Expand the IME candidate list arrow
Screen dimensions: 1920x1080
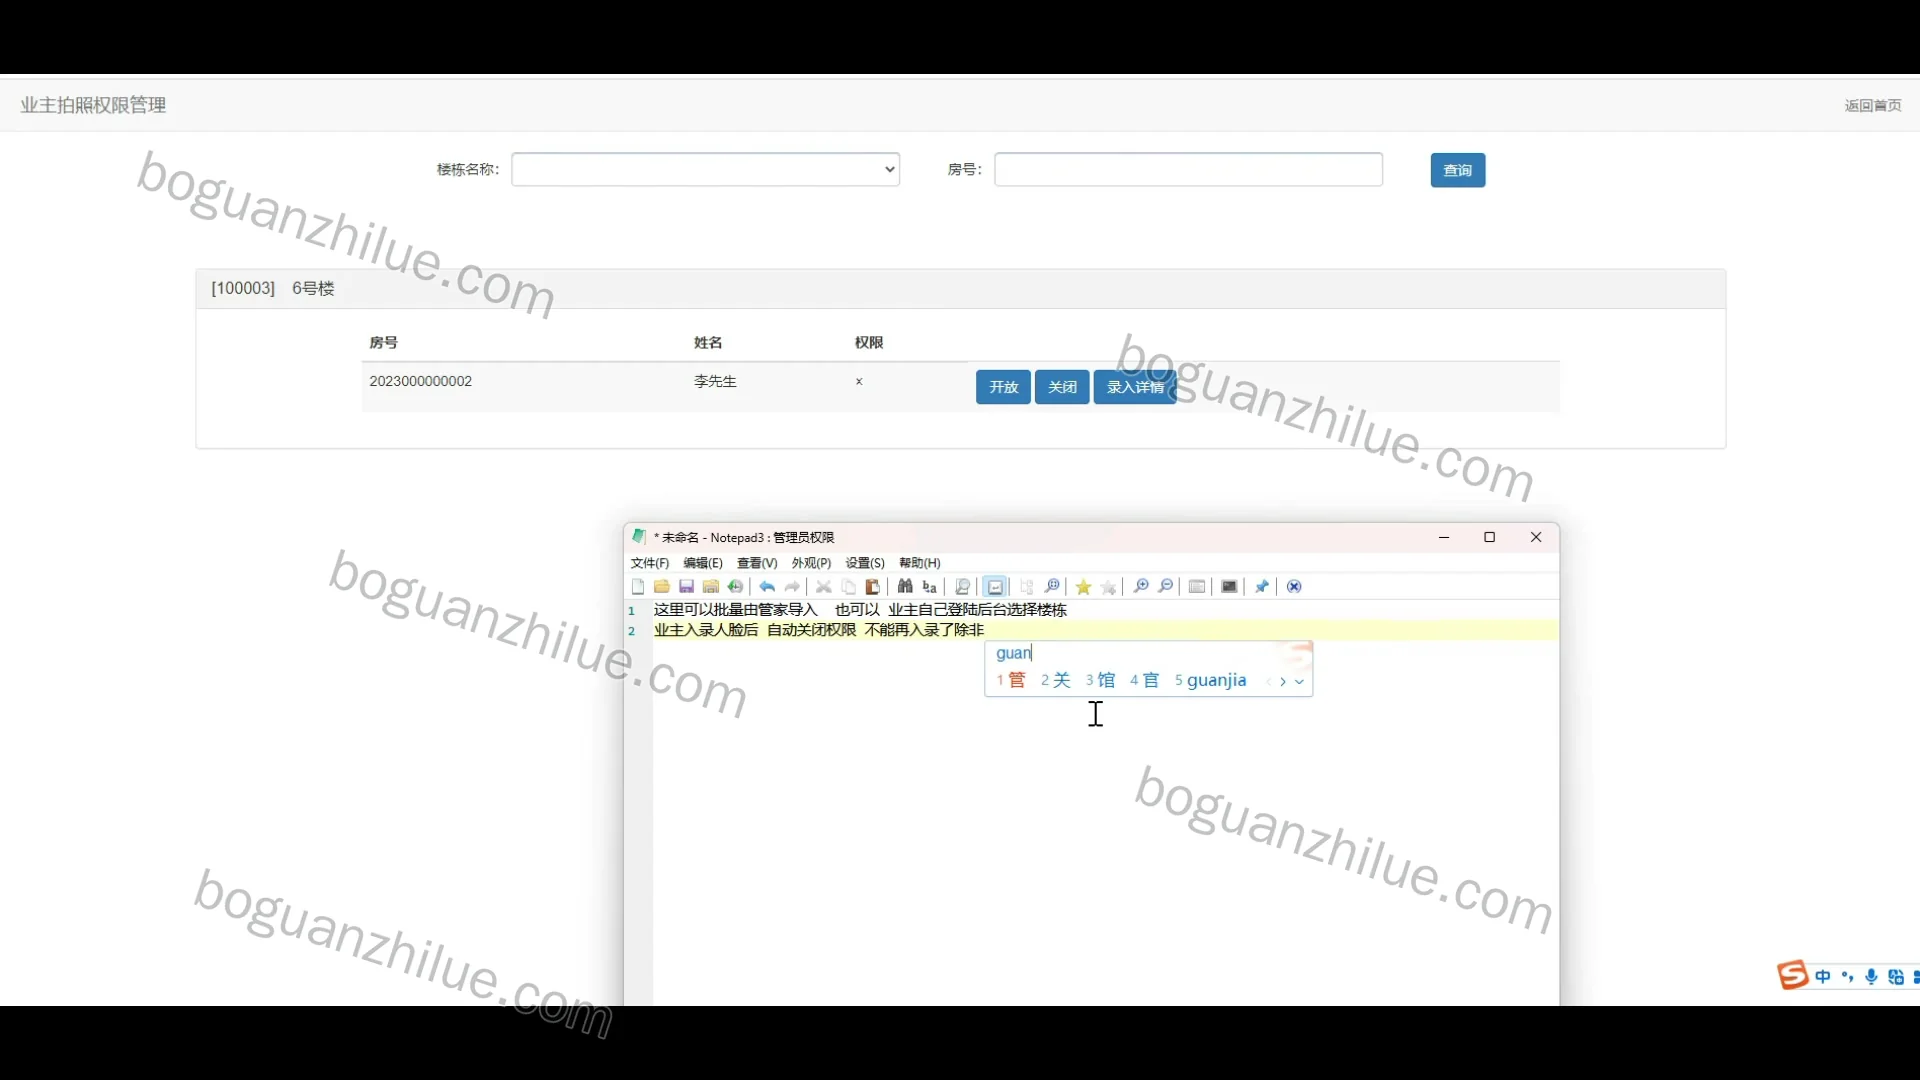pos(1299,682)
